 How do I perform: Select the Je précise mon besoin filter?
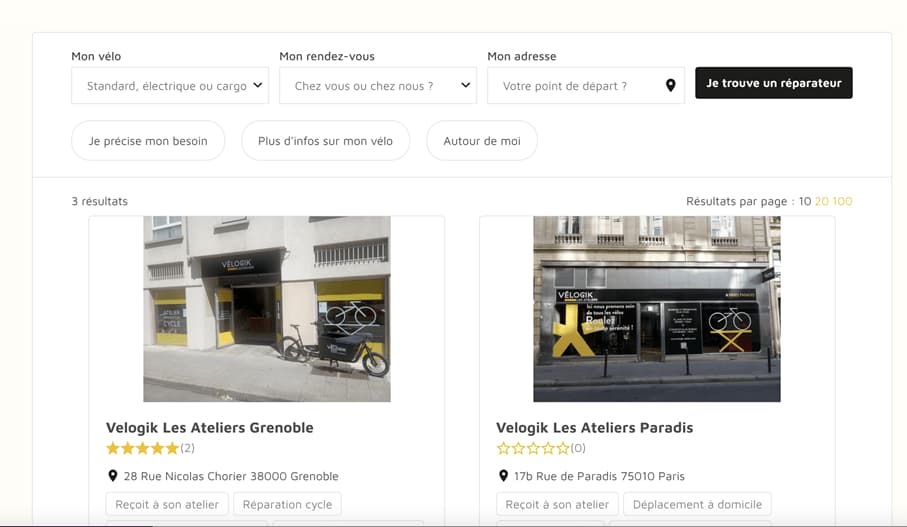click(x=148, y=141)
